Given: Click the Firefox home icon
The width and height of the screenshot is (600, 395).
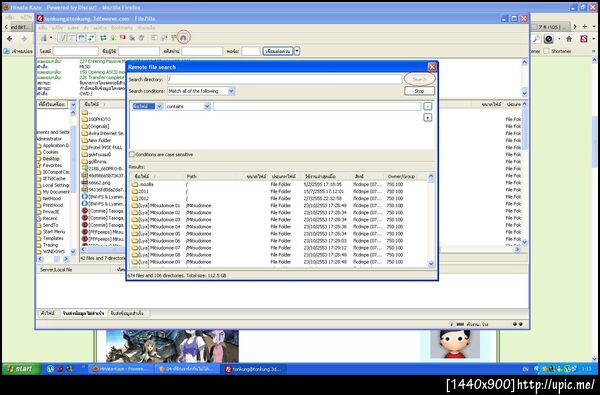Looking at the screenshot, I should tap(569, 39).
